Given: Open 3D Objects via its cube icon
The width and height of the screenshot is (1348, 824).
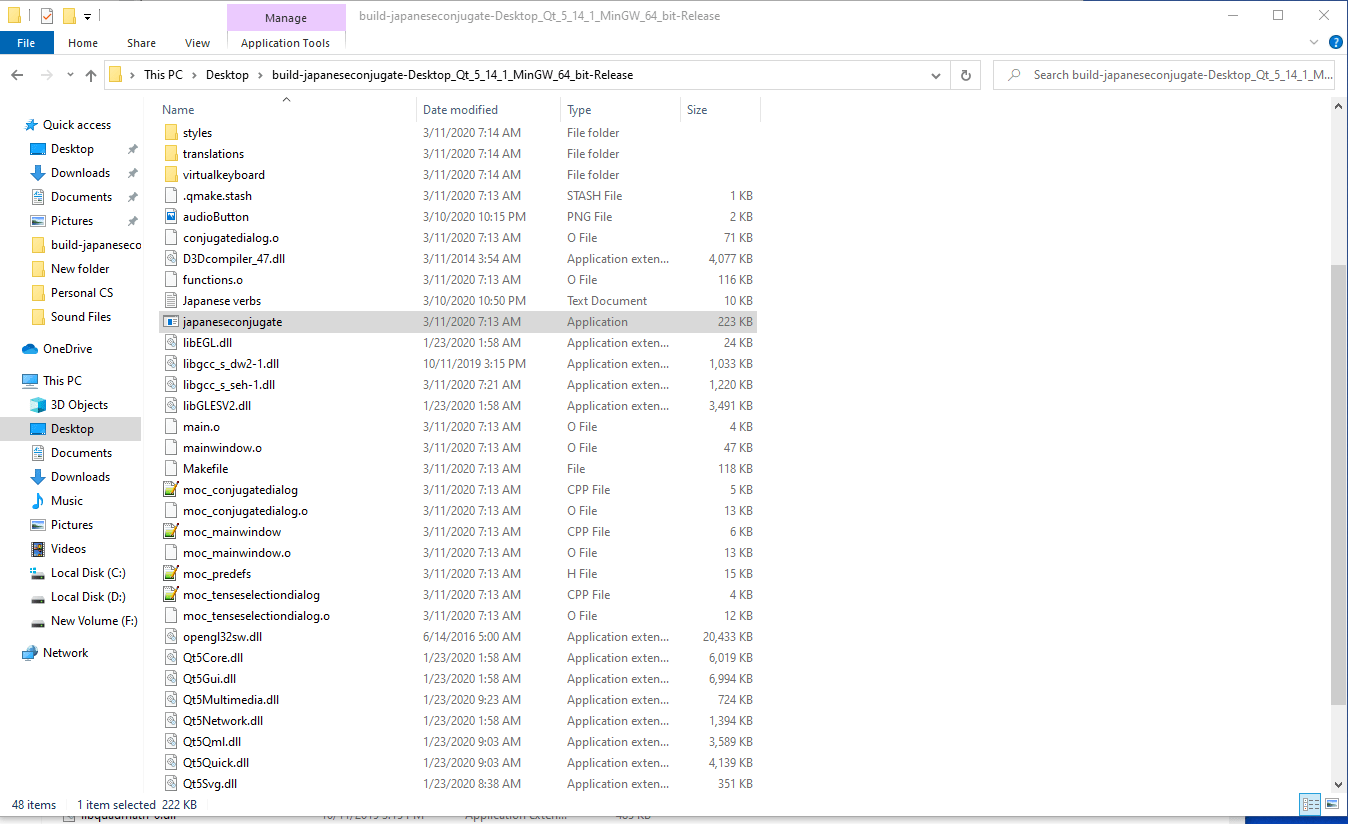Looking at the screenshot, I should click(x=38, y=405).
